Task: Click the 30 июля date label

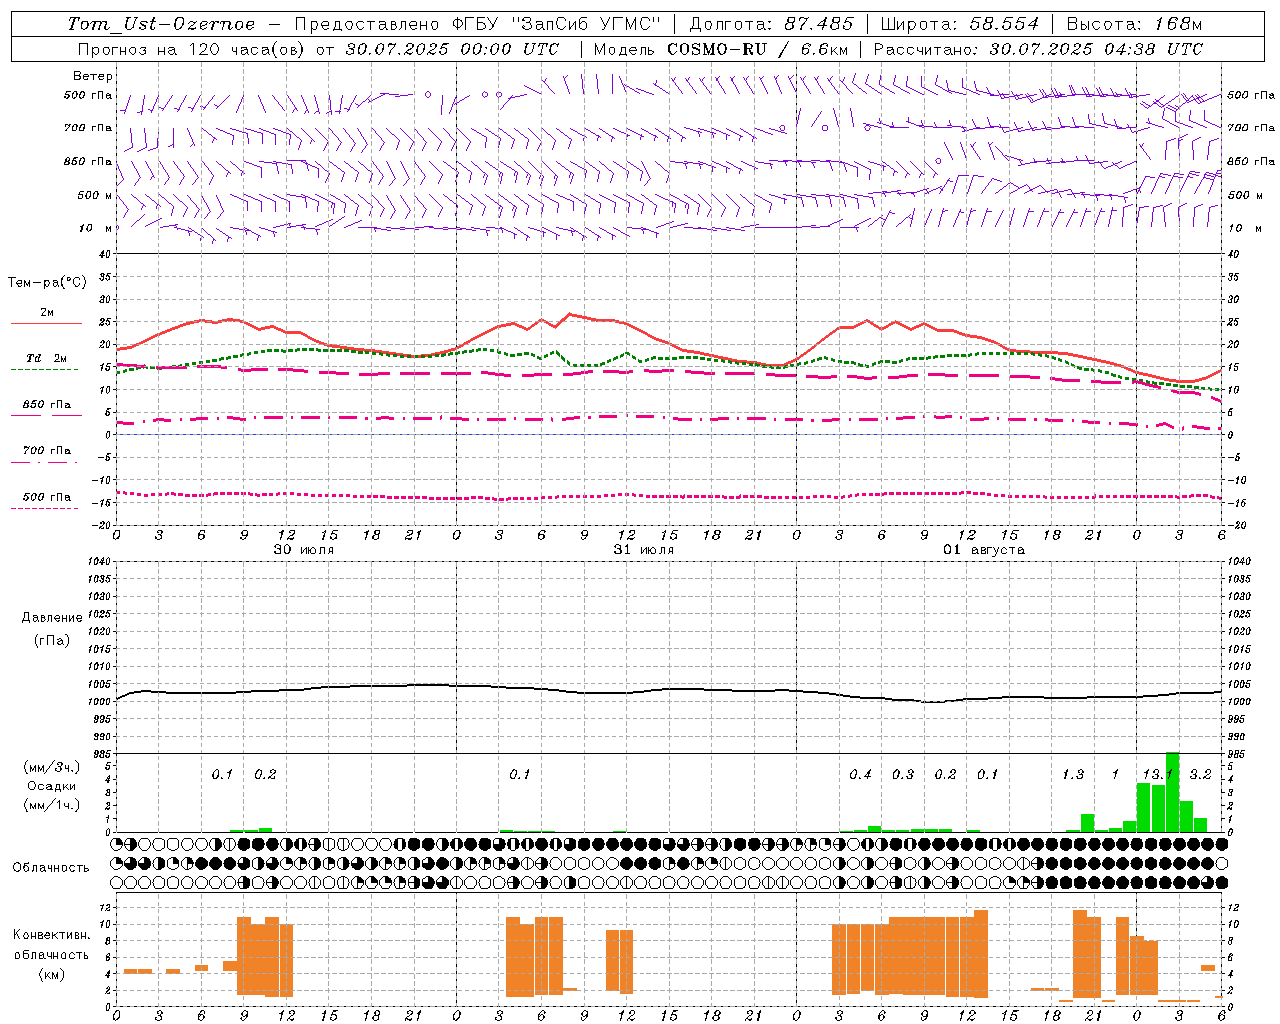Action: pyautogui.click(x=304, y=550)
